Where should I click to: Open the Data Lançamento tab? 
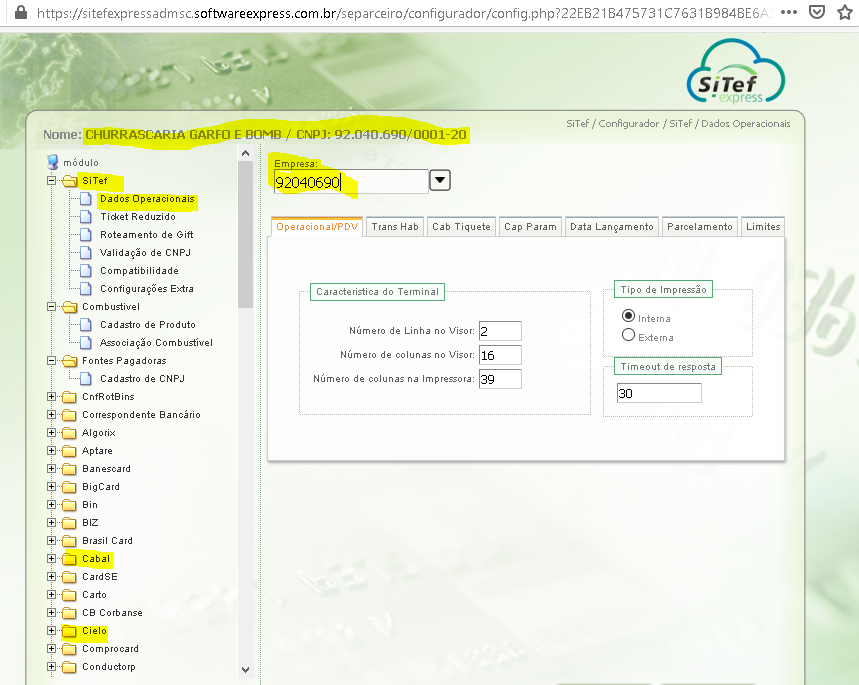612,227
